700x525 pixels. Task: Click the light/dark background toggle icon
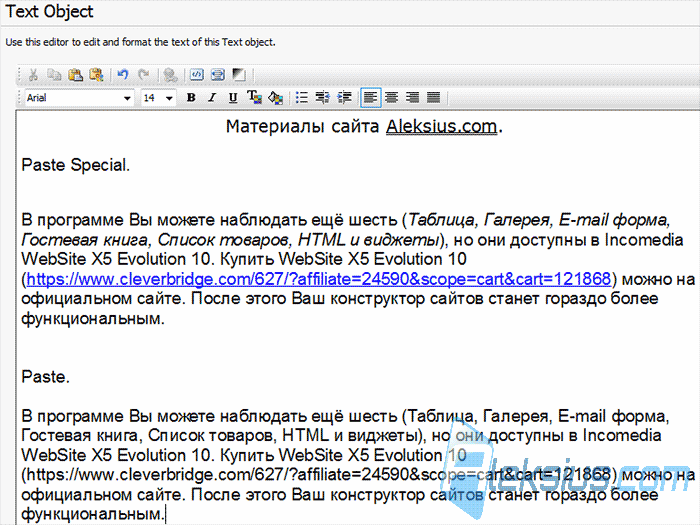point(239,75)
